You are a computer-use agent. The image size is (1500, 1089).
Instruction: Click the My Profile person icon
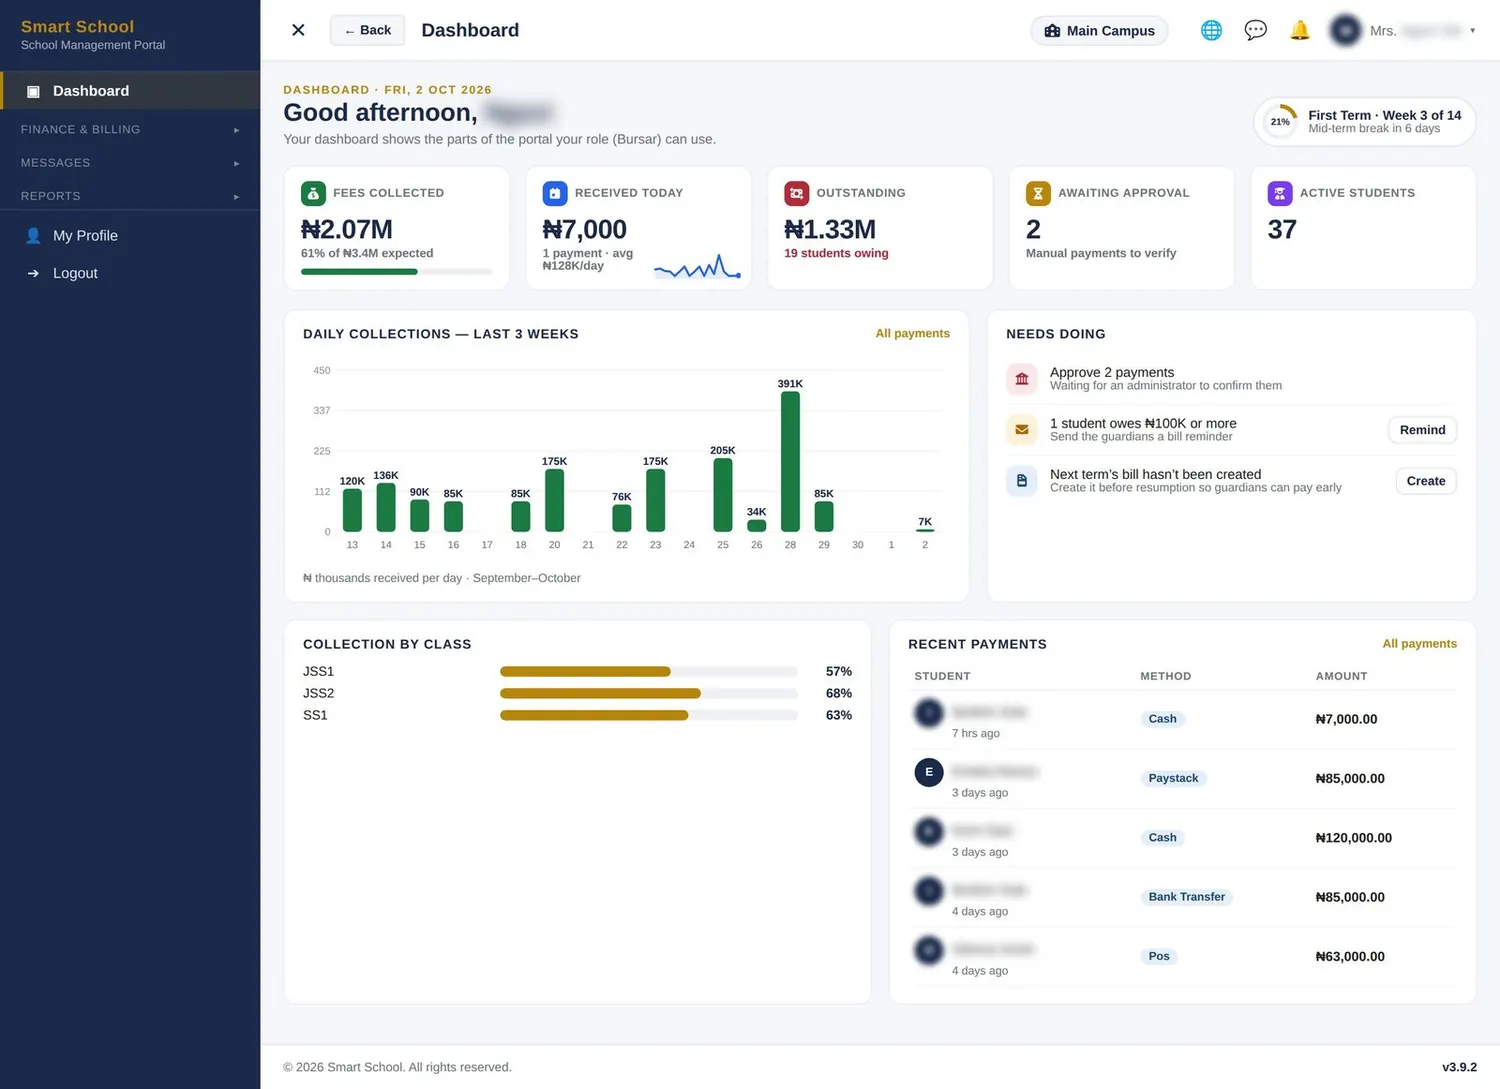(33, 236)
